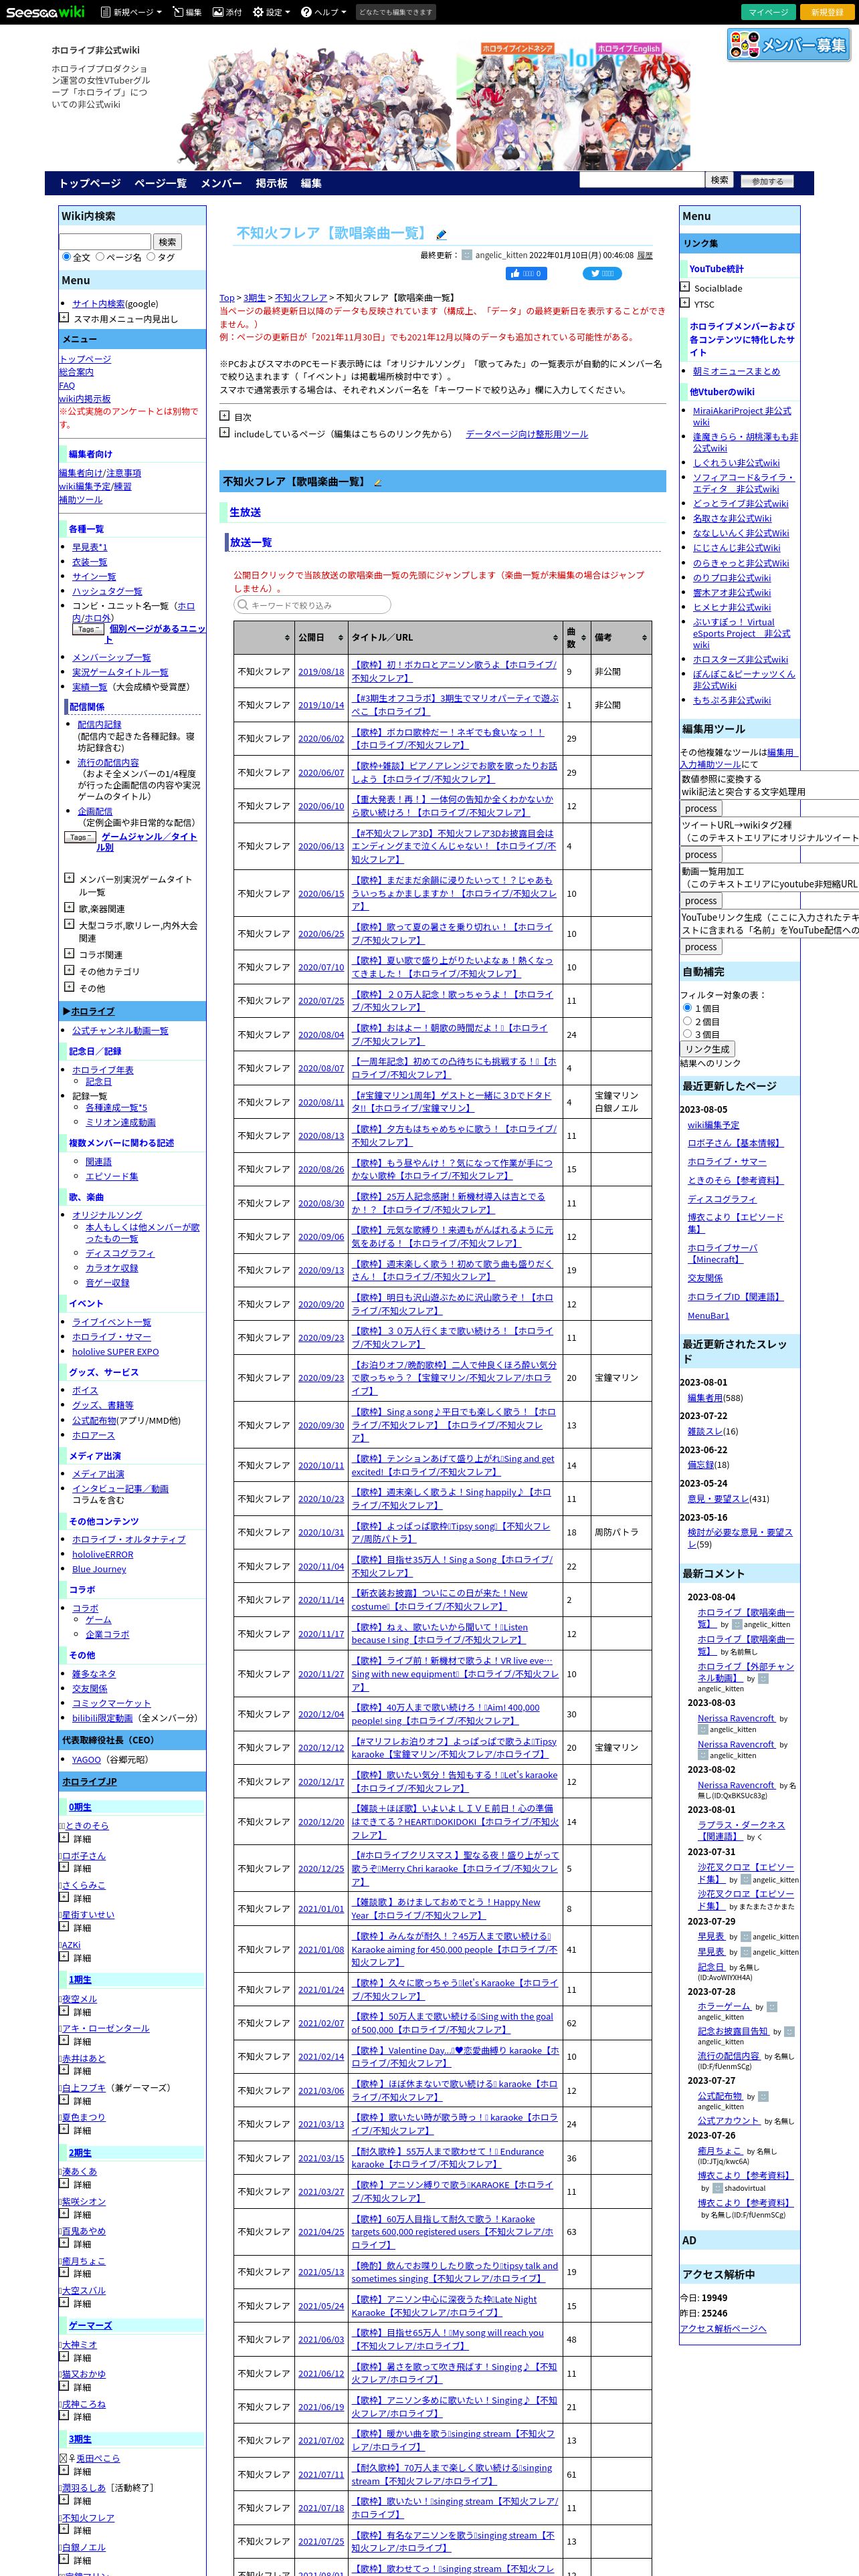Click the page title pencil edit icon
859x2576 pixels.
[441, 235]
